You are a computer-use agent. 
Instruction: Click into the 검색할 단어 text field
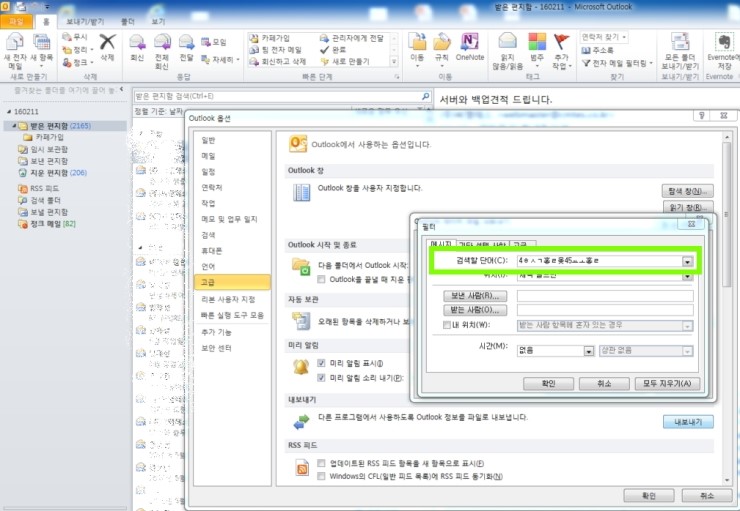click(x=600, y=261)
